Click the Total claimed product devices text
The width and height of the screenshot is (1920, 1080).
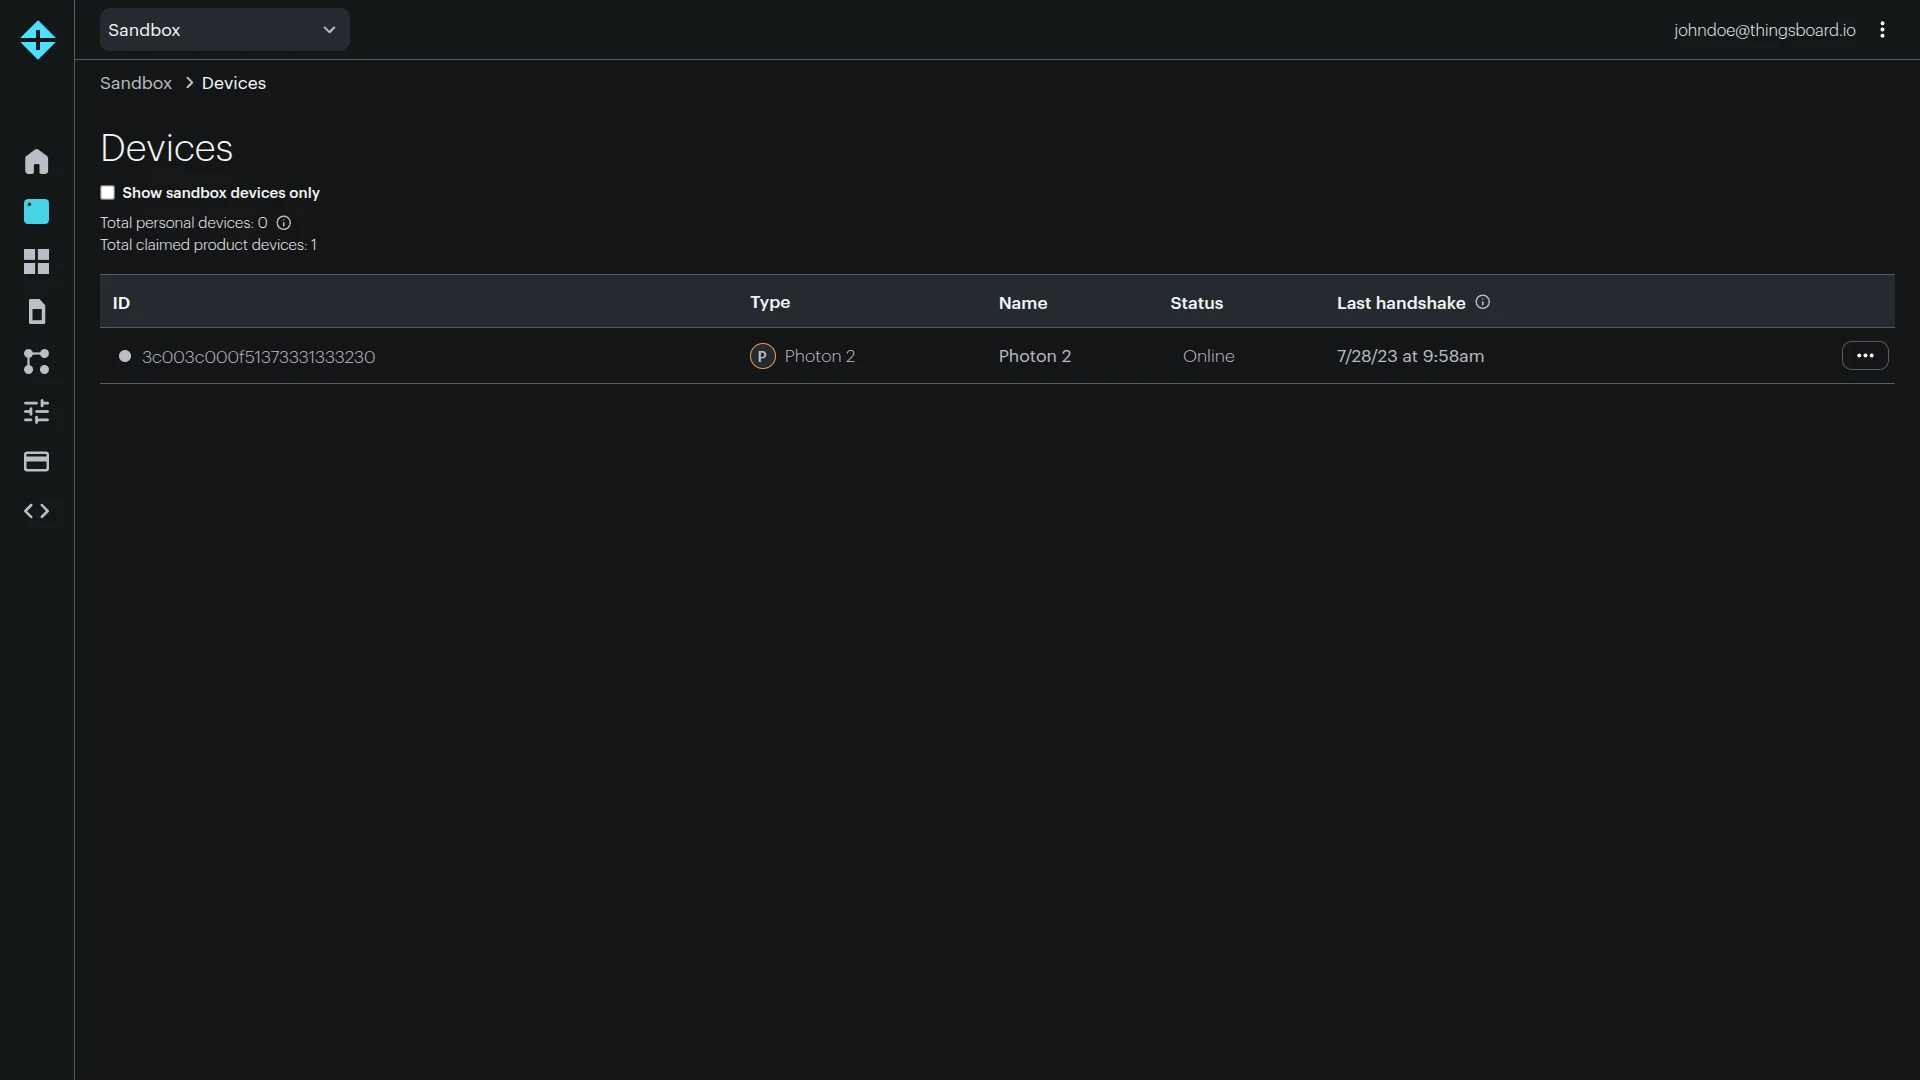(208, 245)
